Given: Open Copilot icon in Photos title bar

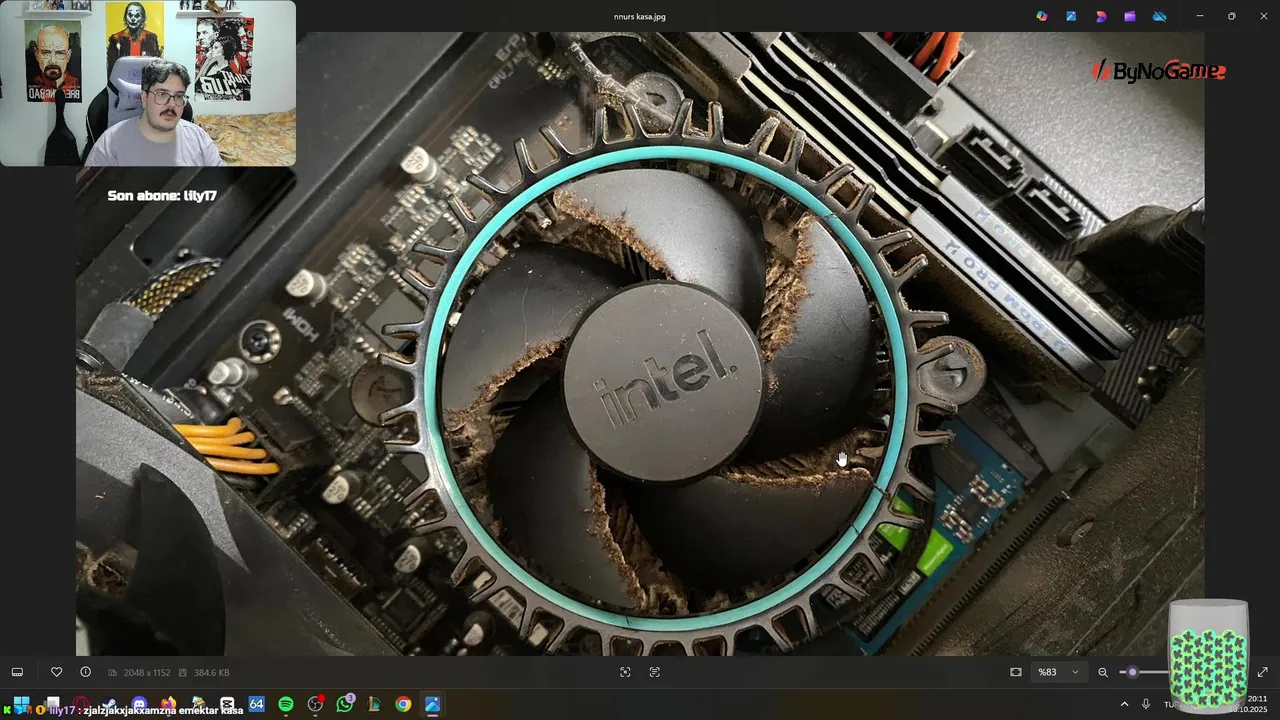Looking at the screenshot, I should click(x=1042, y=16).
